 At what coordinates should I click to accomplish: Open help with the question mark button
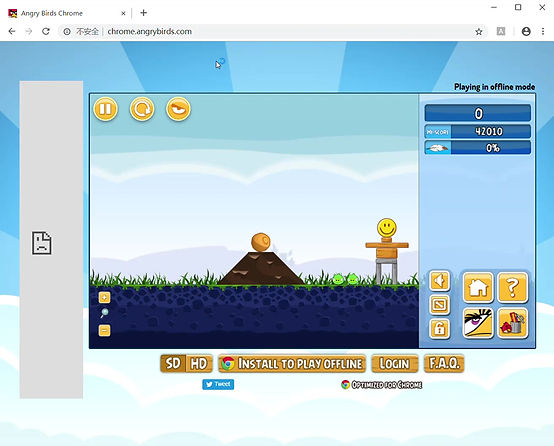pyautogui.click(x=513, y=287)
